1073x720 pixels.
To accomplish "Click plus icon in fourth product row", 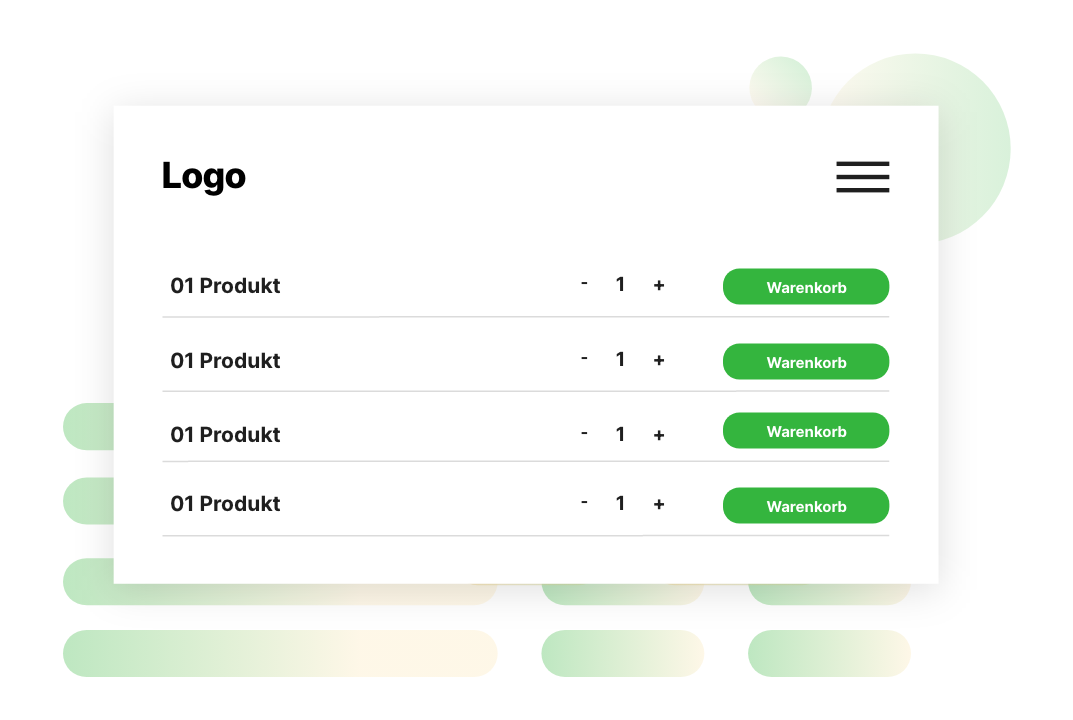I will coord(658,505).
